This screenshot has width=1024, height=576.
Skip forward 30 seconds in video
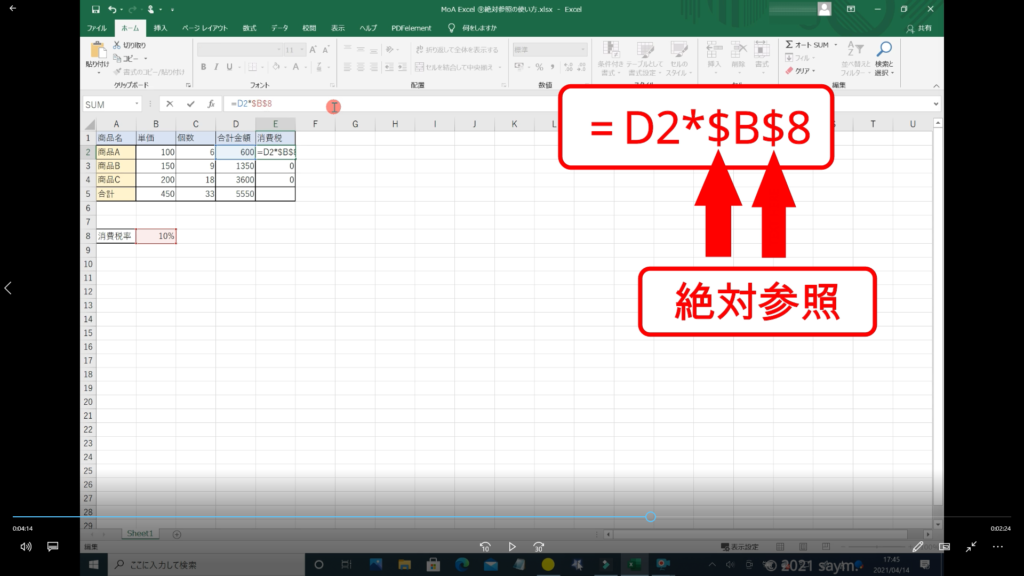(x=539, y=547)
